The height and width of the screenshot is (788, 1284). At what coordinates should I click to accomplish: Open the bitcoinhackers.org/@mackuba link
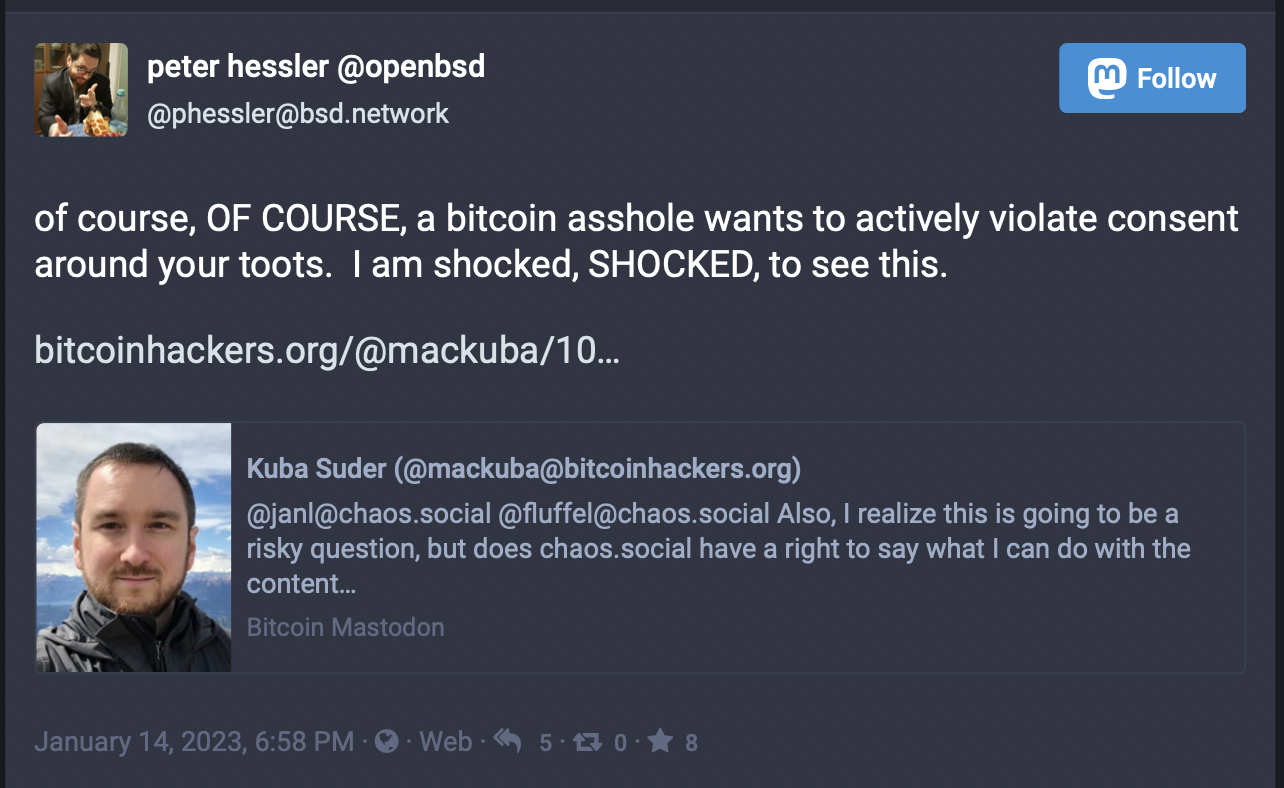pyautogui.click(x=327, y=350)
